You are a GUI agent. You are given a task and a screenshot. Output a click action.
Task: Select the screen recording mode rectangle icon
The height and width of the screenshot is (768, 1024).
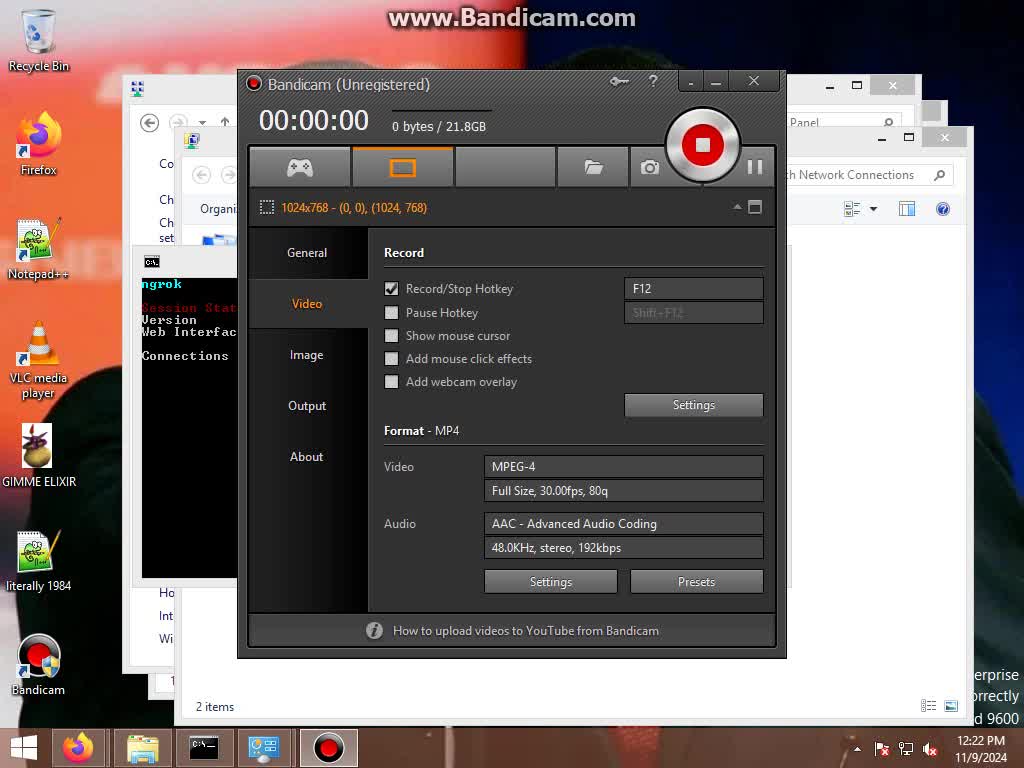click(x=402, y=168)
